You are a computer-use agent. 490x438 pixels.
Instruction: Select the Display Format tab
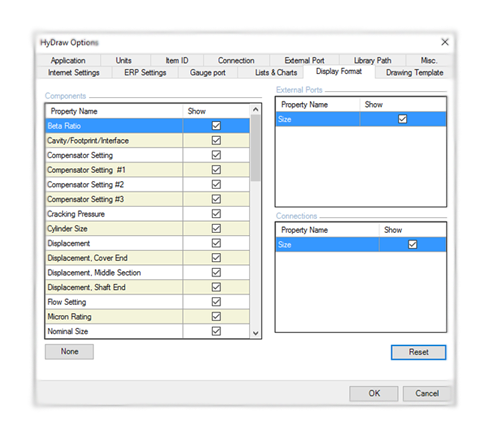pos(339,71)
